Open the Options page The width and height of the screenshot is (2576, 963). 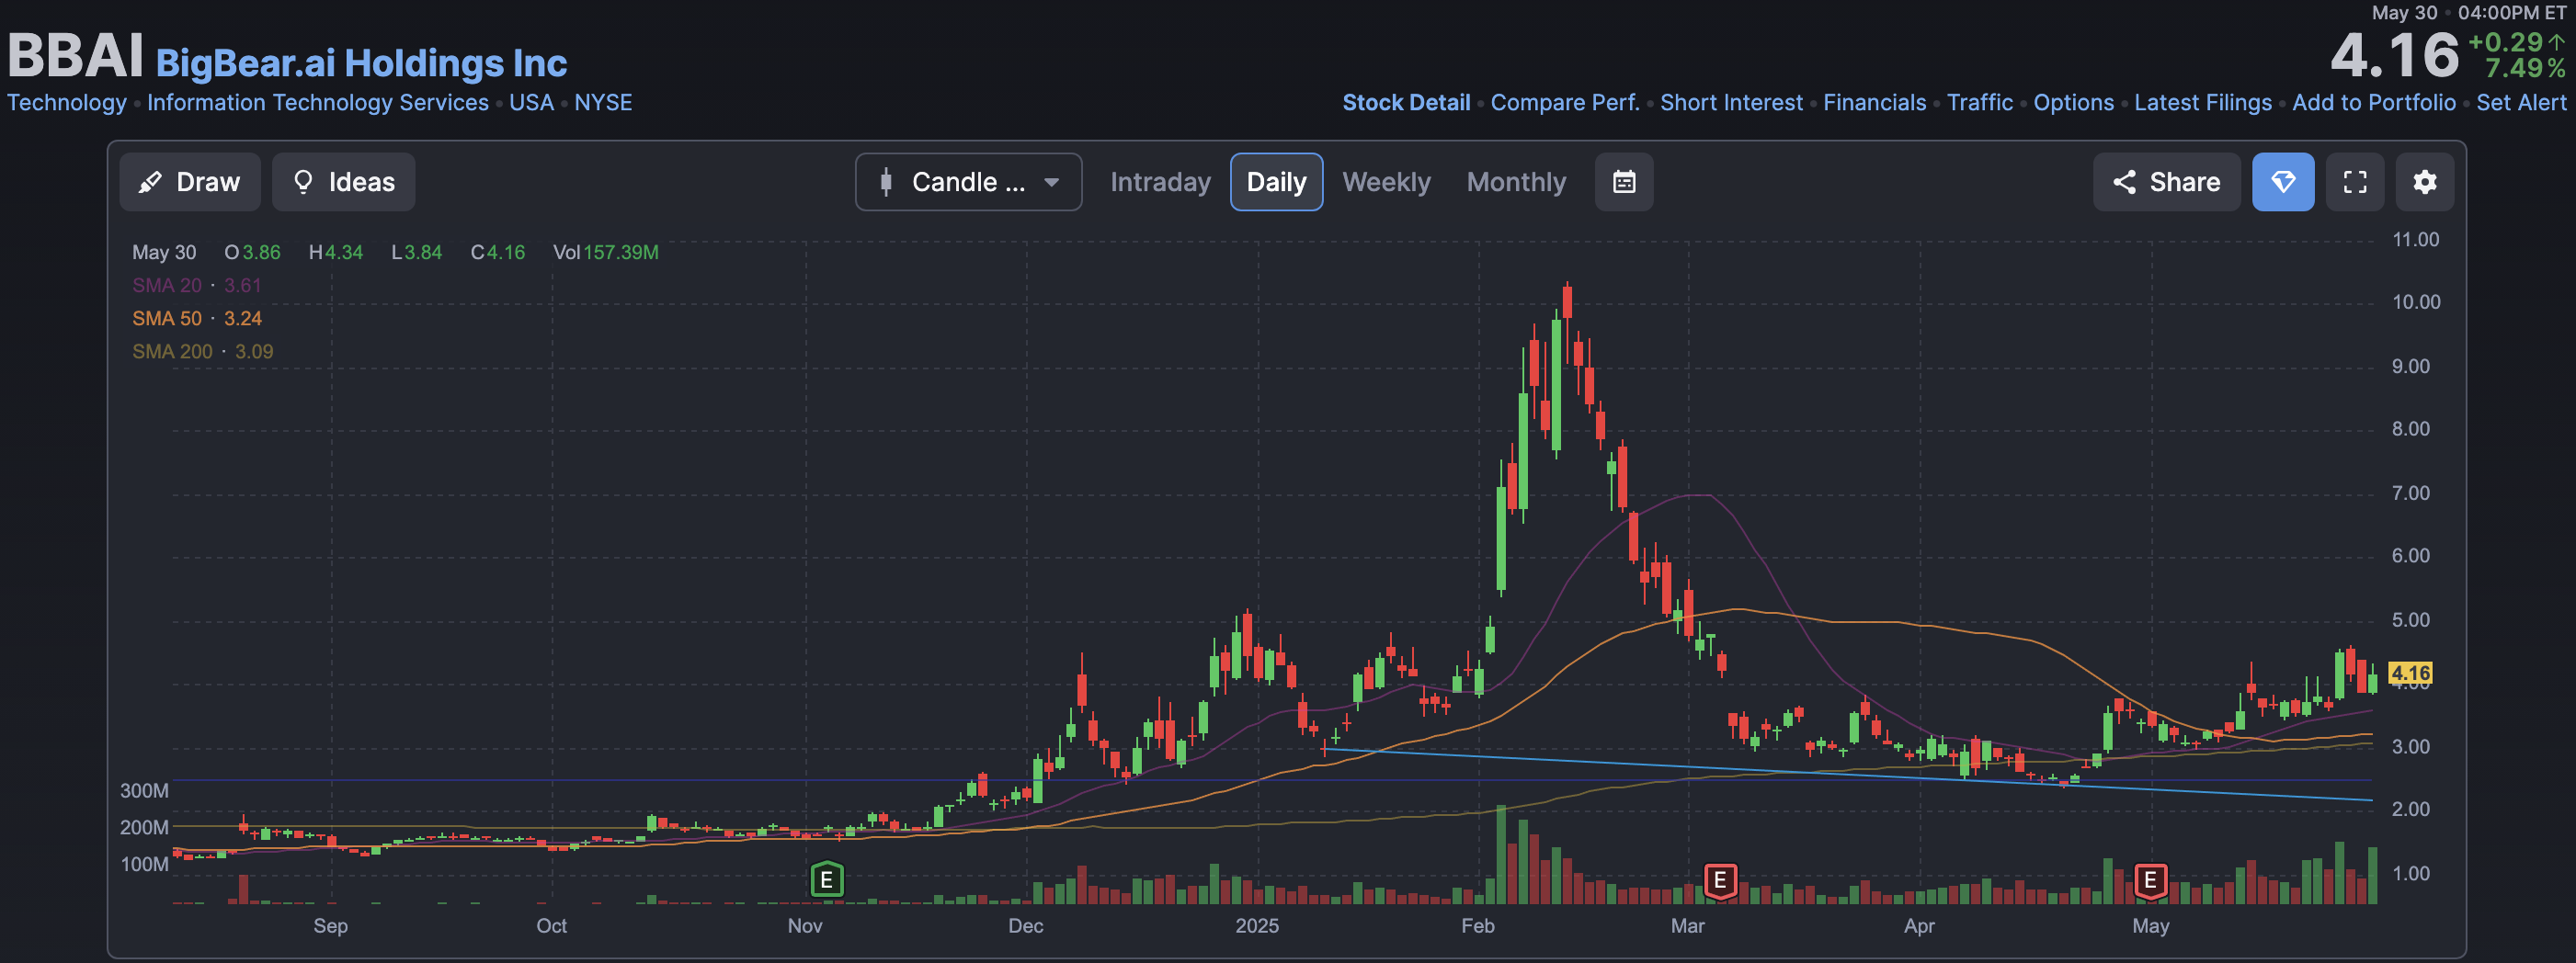click(2073, 103)
